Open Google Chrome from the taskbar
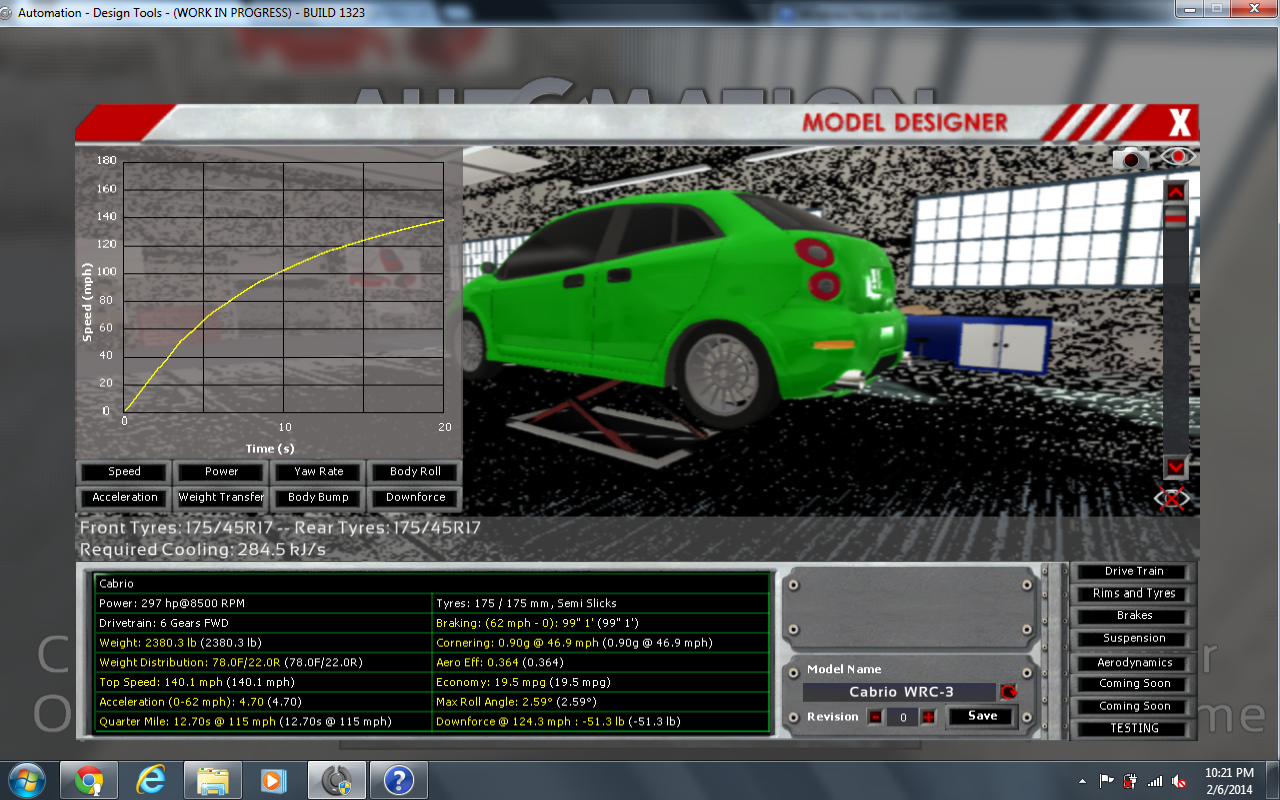This screenshot has height=800, width=1280. pos(88,780)
